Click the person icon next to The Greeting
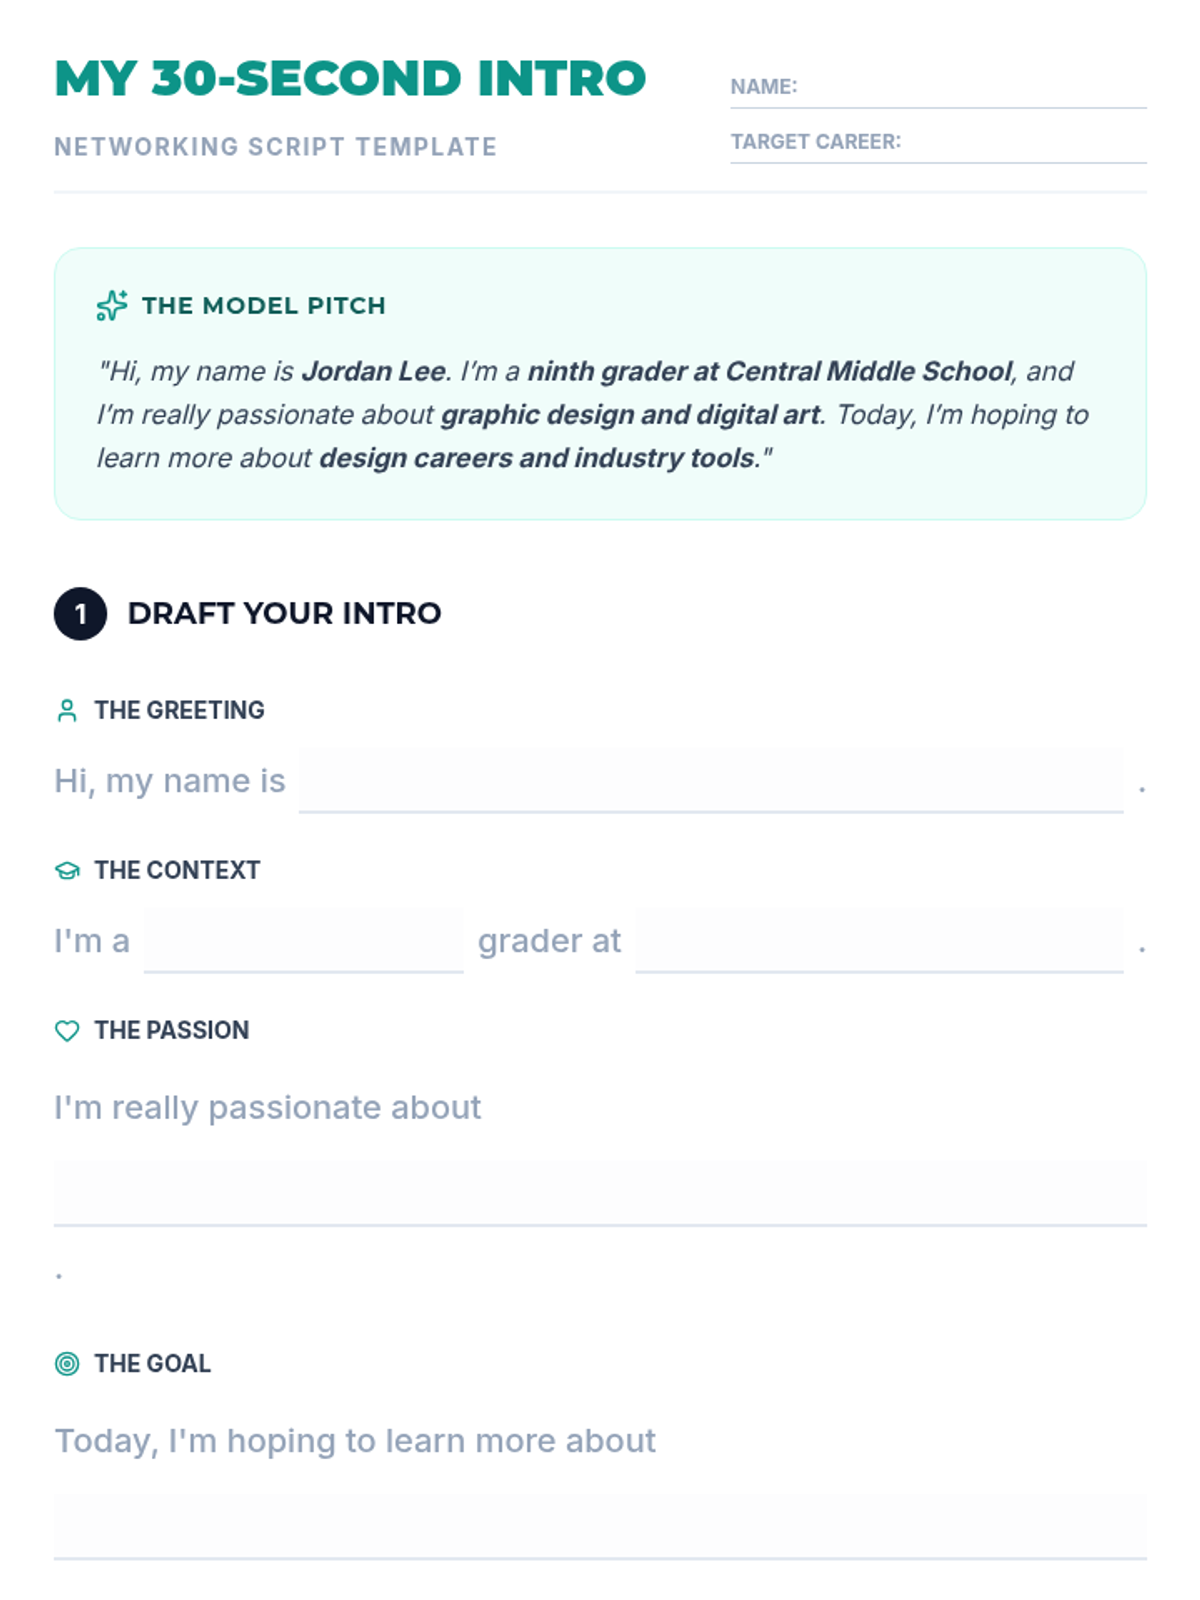 pyautogui.click(x=67, y=711)
